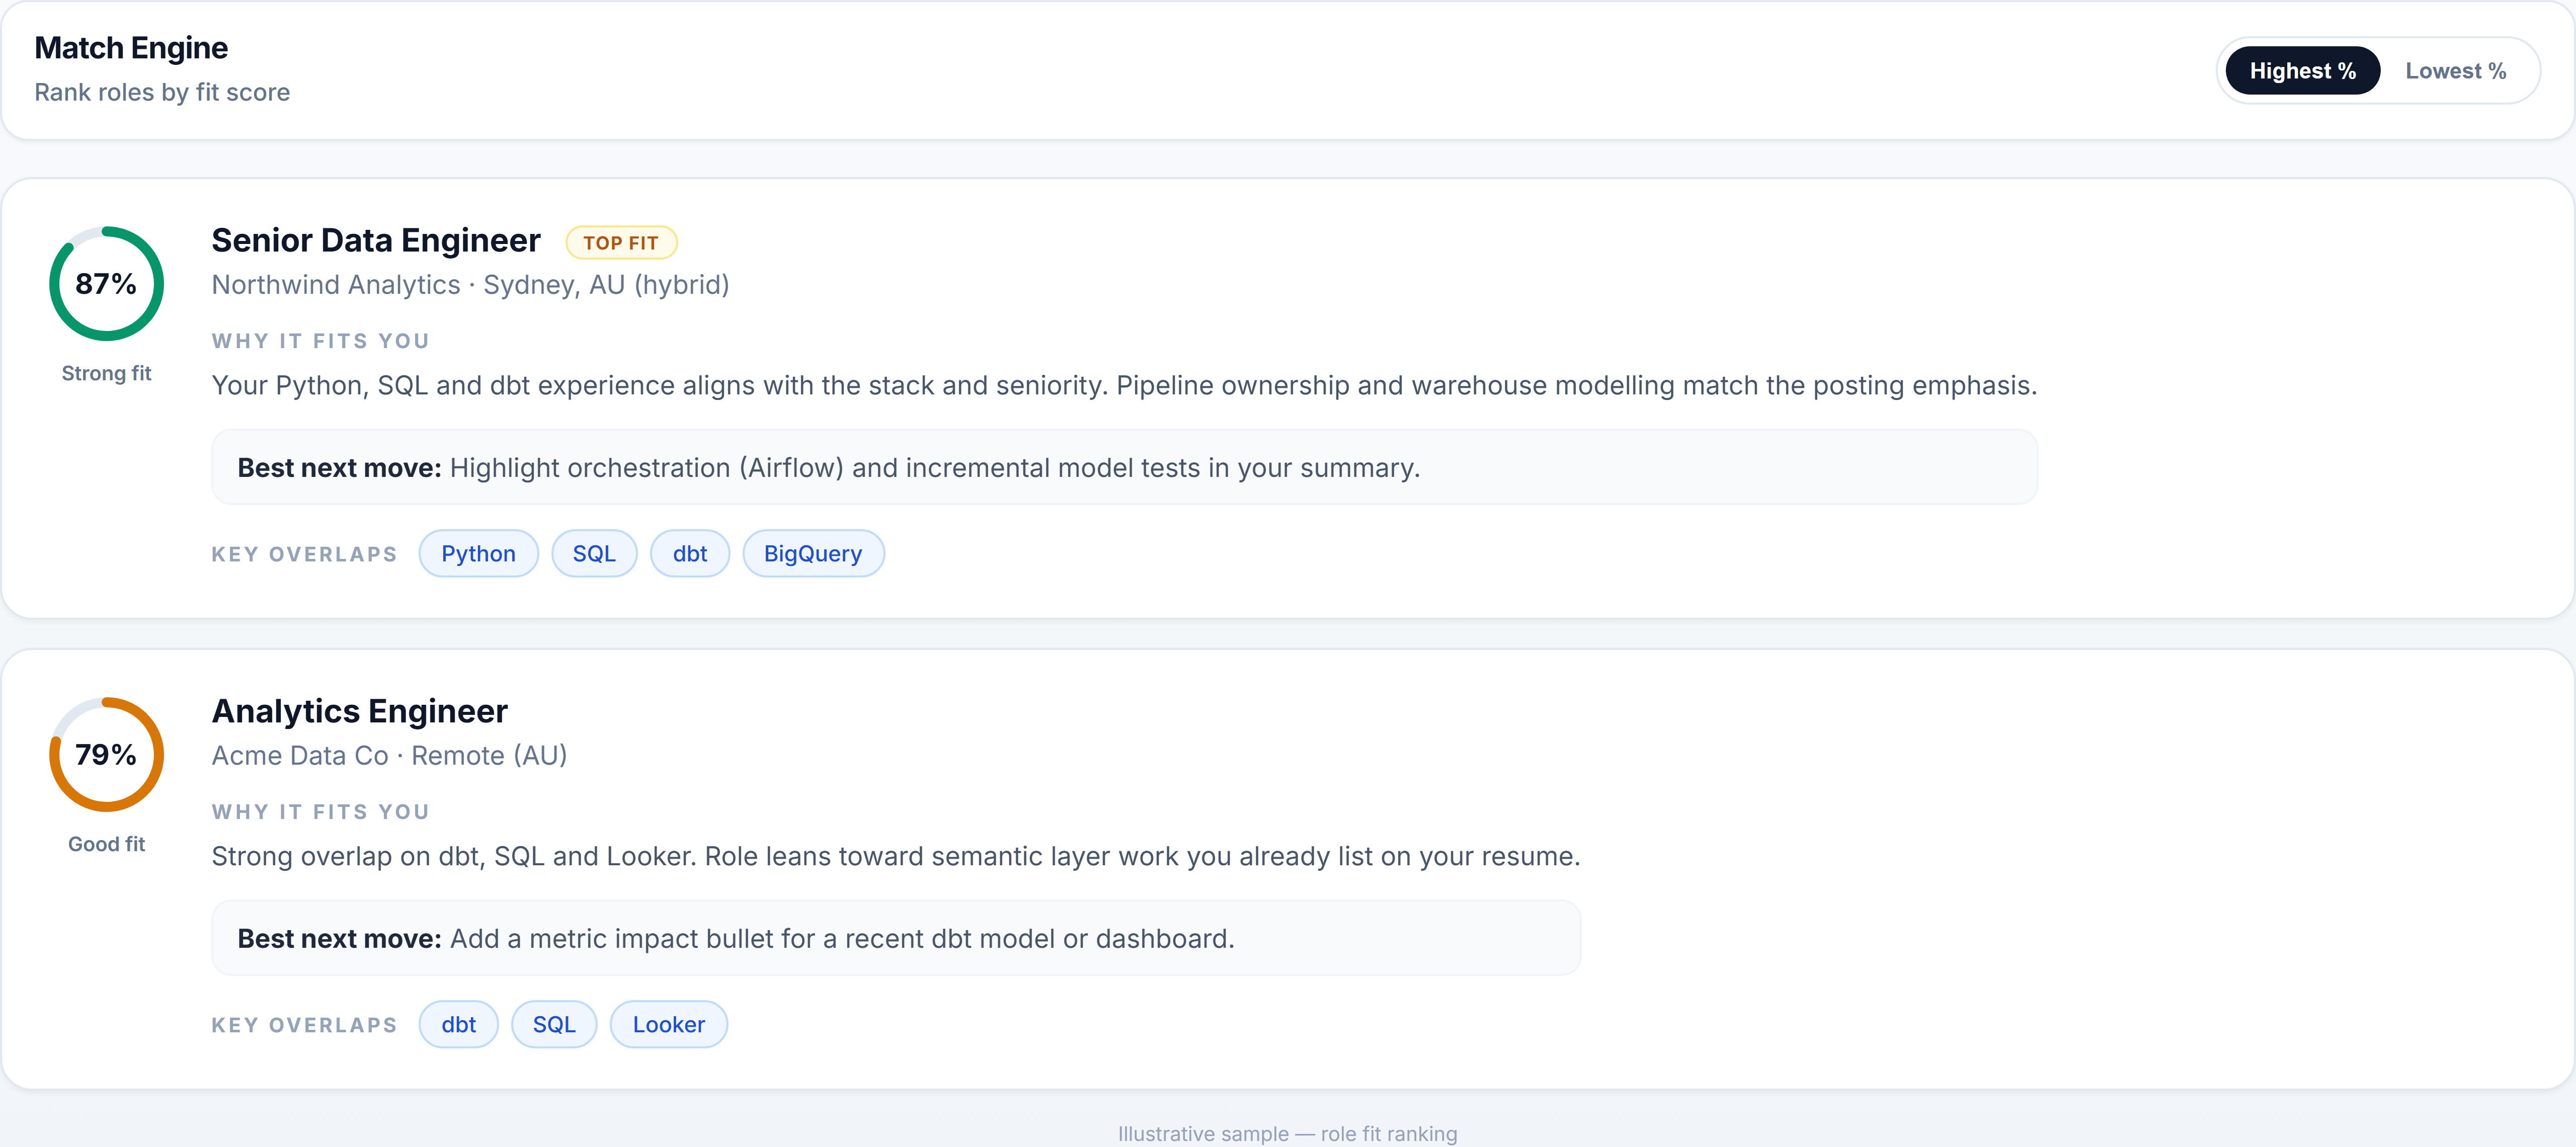This screenshot has height=1147, width=2576.
Task: Click dbt tag under Analytics Engineer
Action: pyautogui.click(x=458, y=1025)
